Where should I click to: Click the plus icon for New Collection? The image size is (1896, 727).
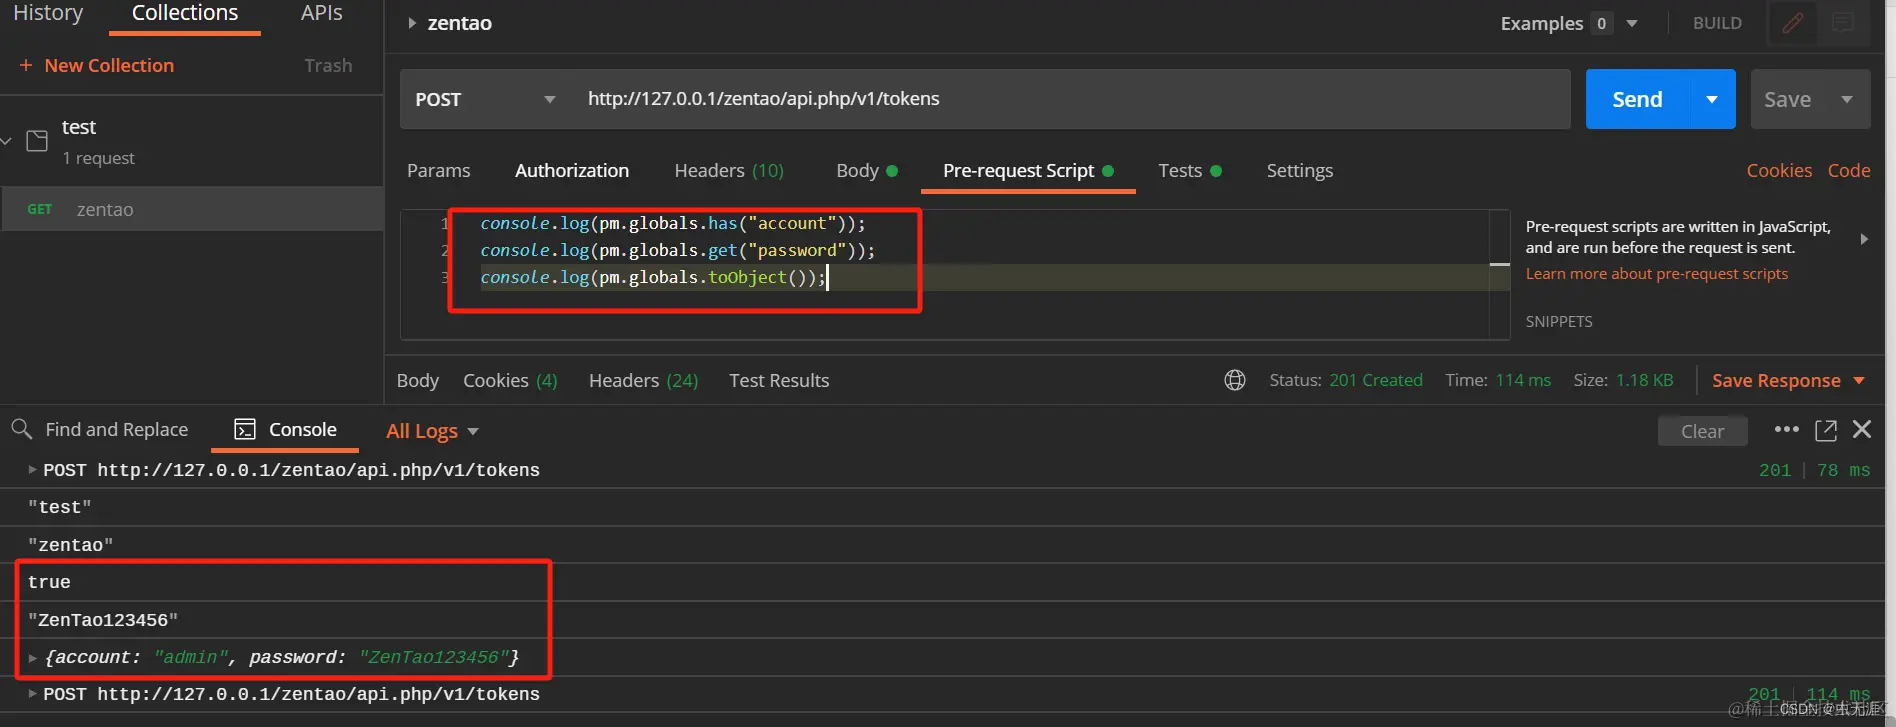point(26,65)
